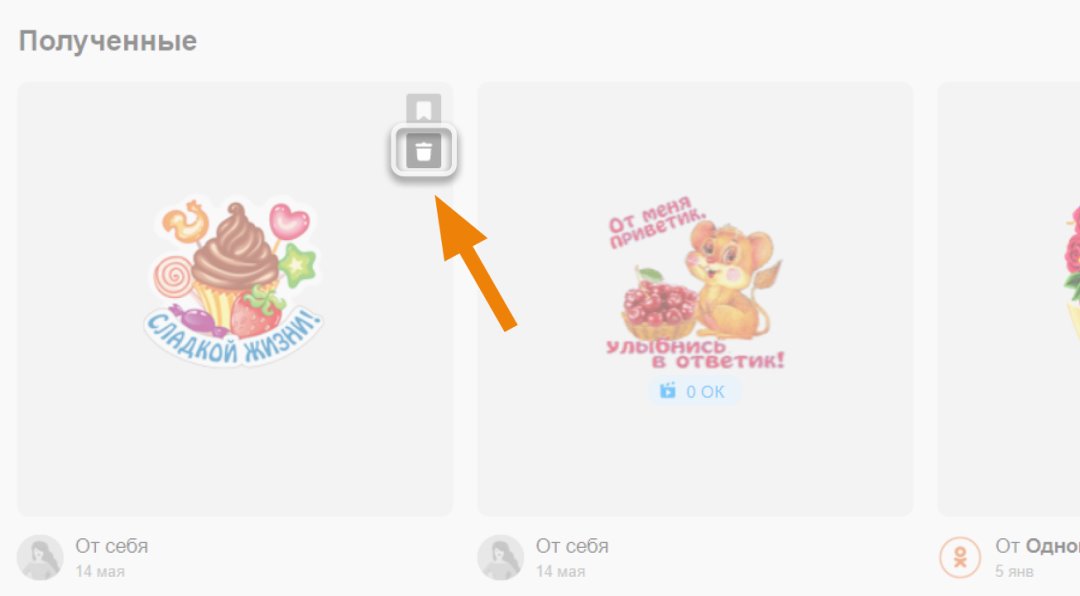Open the От меня приветик mouse sticker

click(x=696, y=284)
